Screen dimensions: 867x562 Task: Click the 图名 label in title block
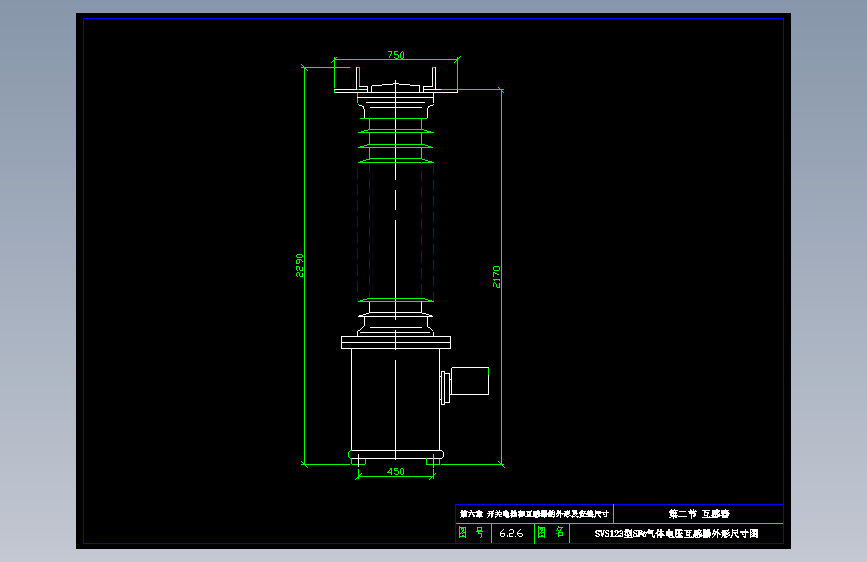point(551,532)
